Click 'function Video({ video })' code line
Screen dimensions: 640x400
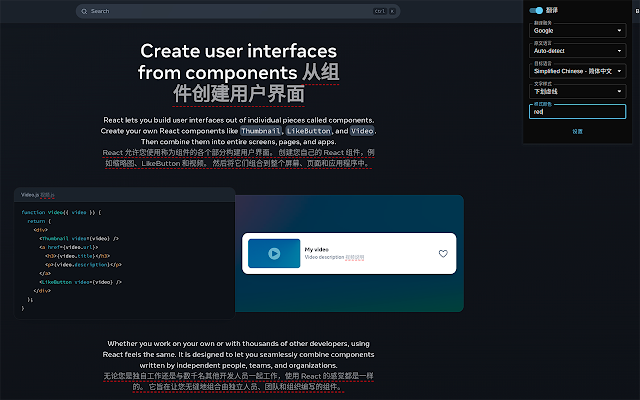tap(61, 212)
